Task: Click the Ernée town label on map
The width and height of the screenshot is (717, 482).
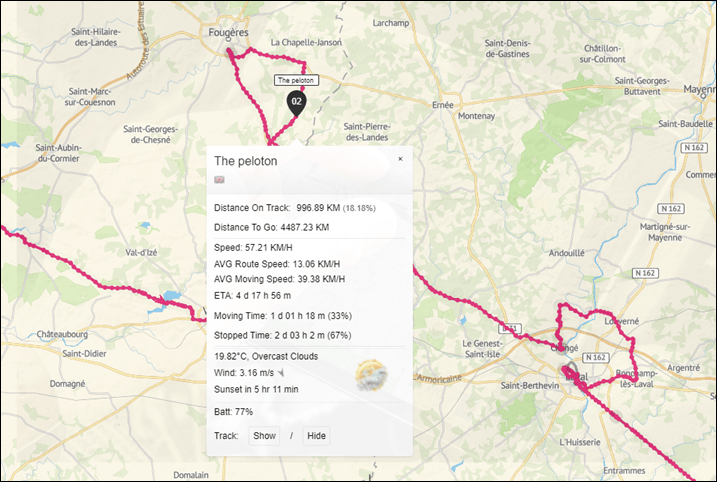Action: 443,105
